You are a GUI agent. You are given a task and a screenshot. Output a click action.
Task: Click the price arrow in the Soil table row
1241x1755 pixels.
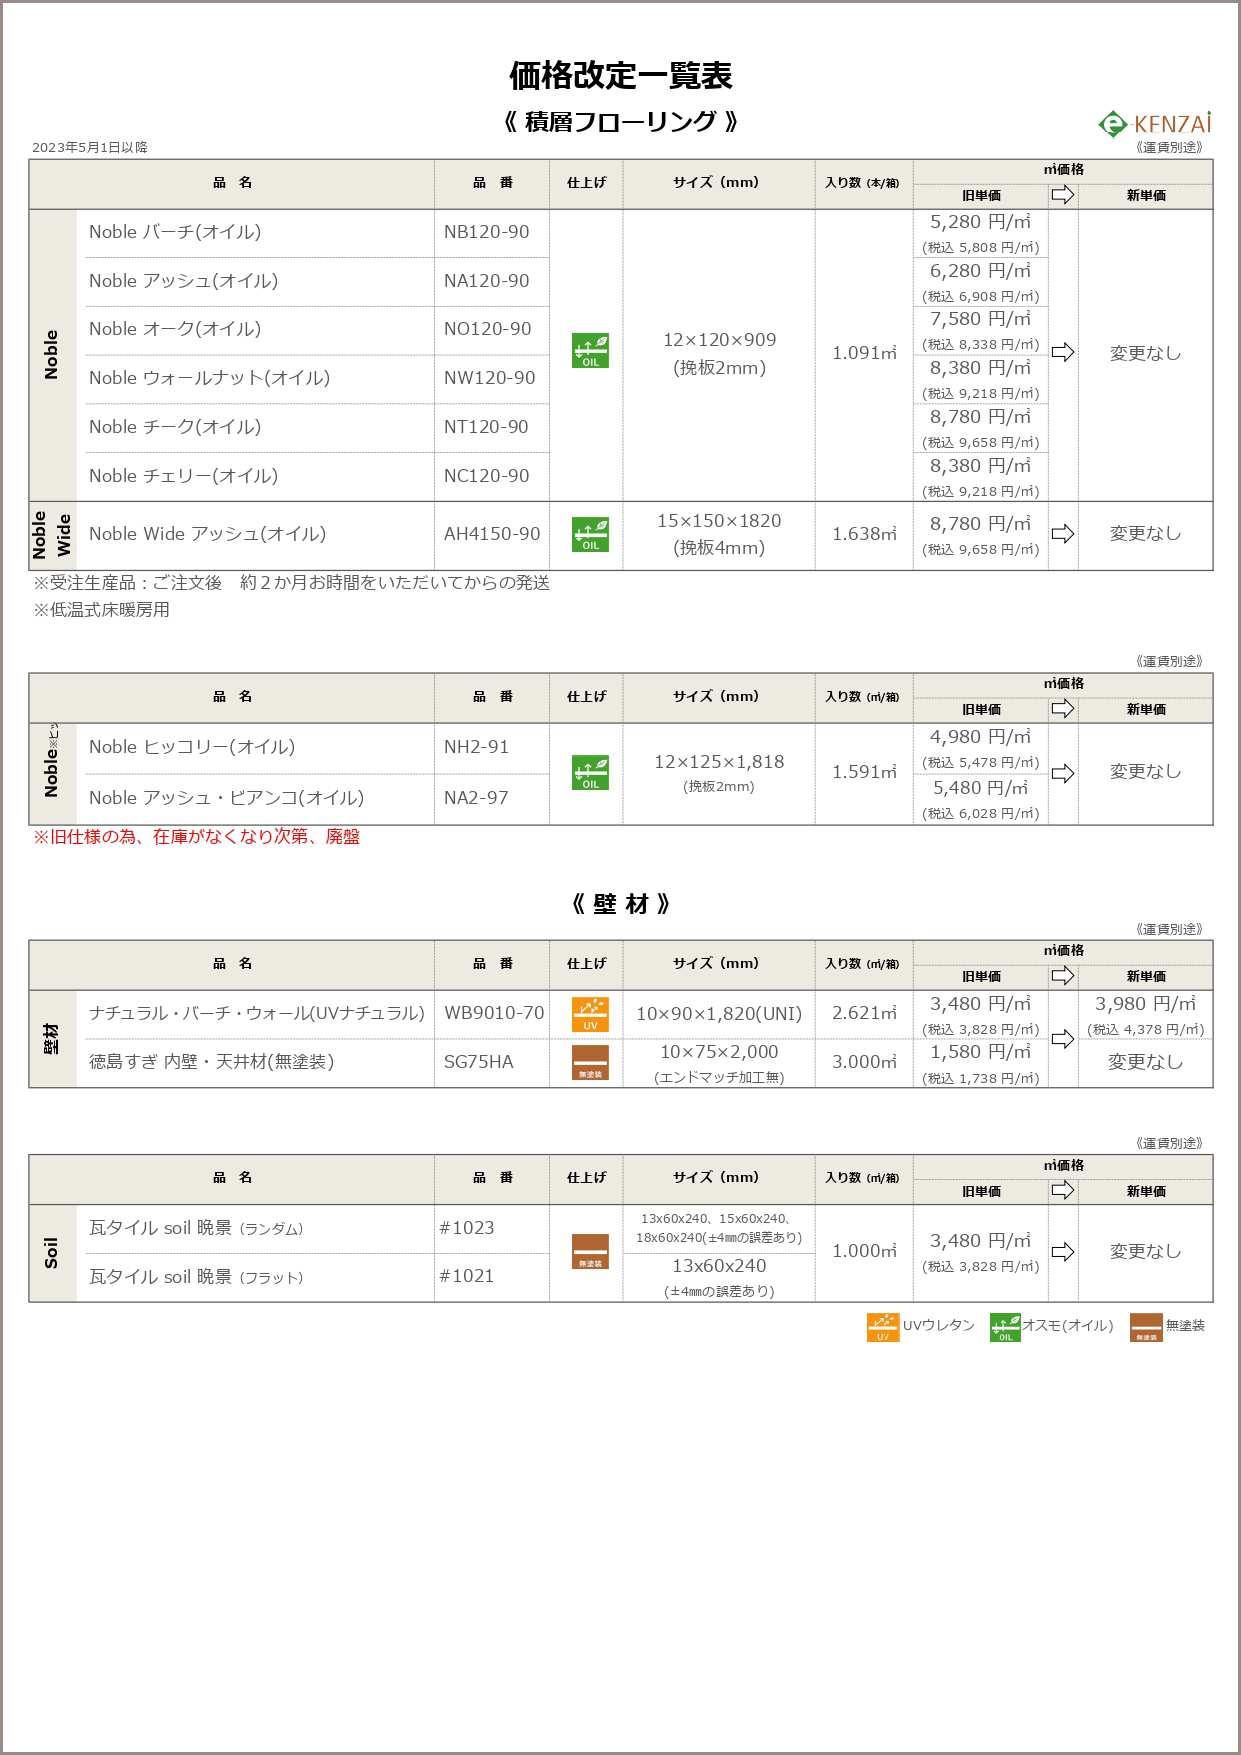[x=1063, y=1252]
